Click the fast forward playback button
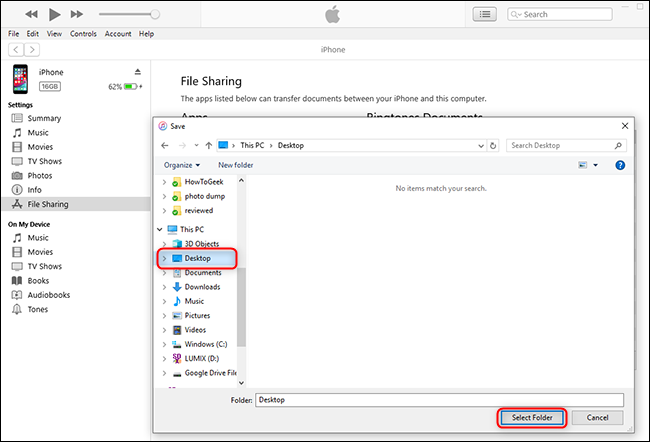650x442 pixels. point(77,15)
